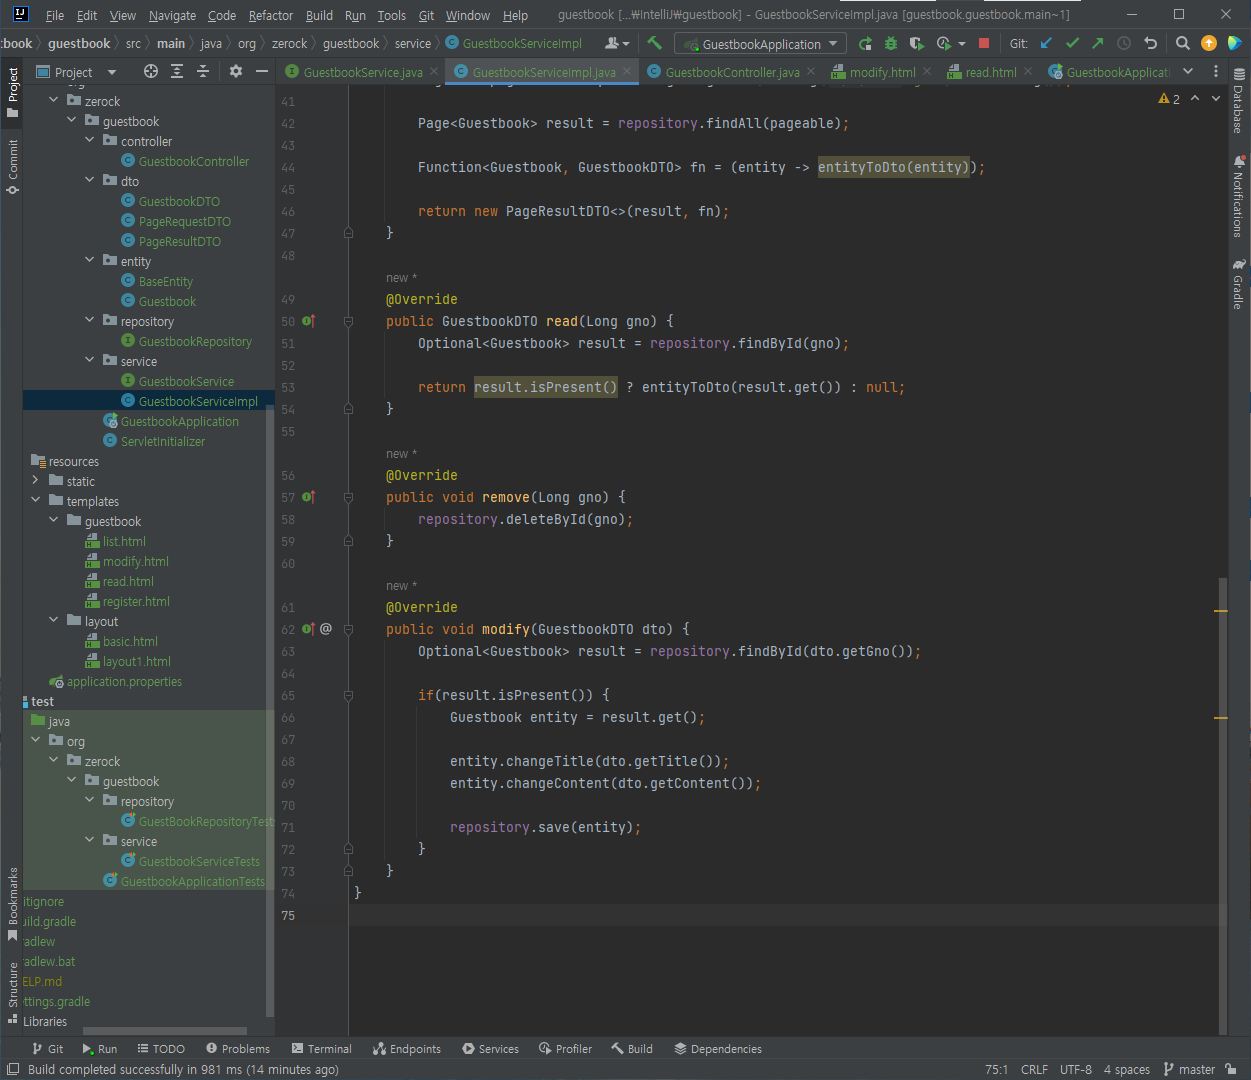
Task: Click Expand All in Project panel
Action: click(x=177, y=71)
